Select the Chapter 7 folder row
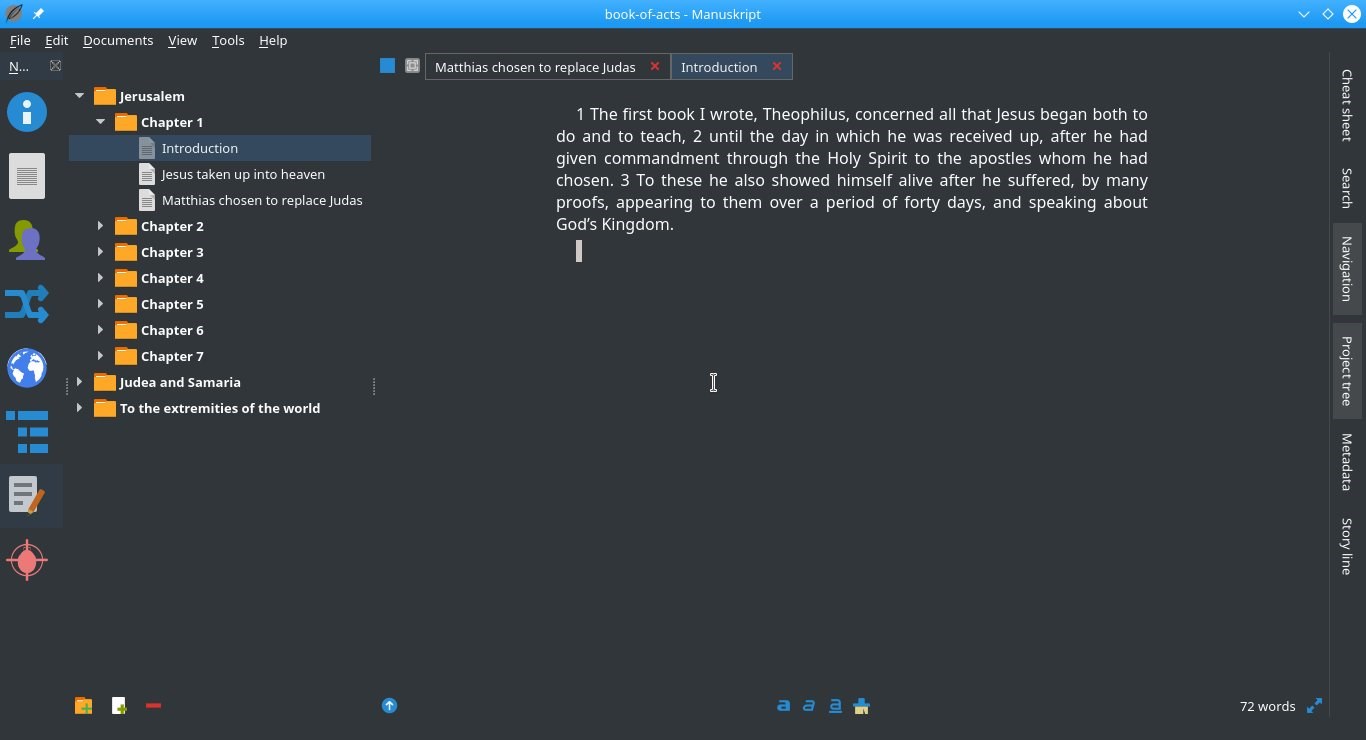 220,356
